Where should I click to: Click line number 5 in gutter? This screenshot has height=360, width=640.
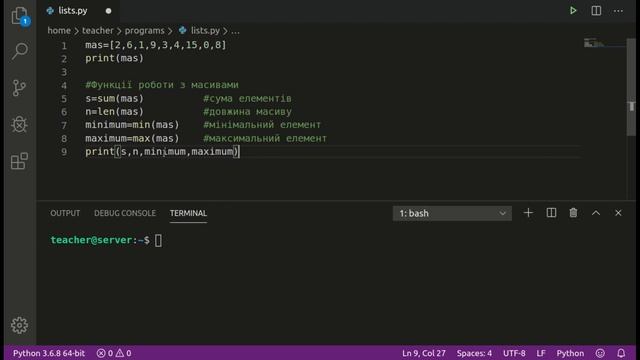pos(64,99)
